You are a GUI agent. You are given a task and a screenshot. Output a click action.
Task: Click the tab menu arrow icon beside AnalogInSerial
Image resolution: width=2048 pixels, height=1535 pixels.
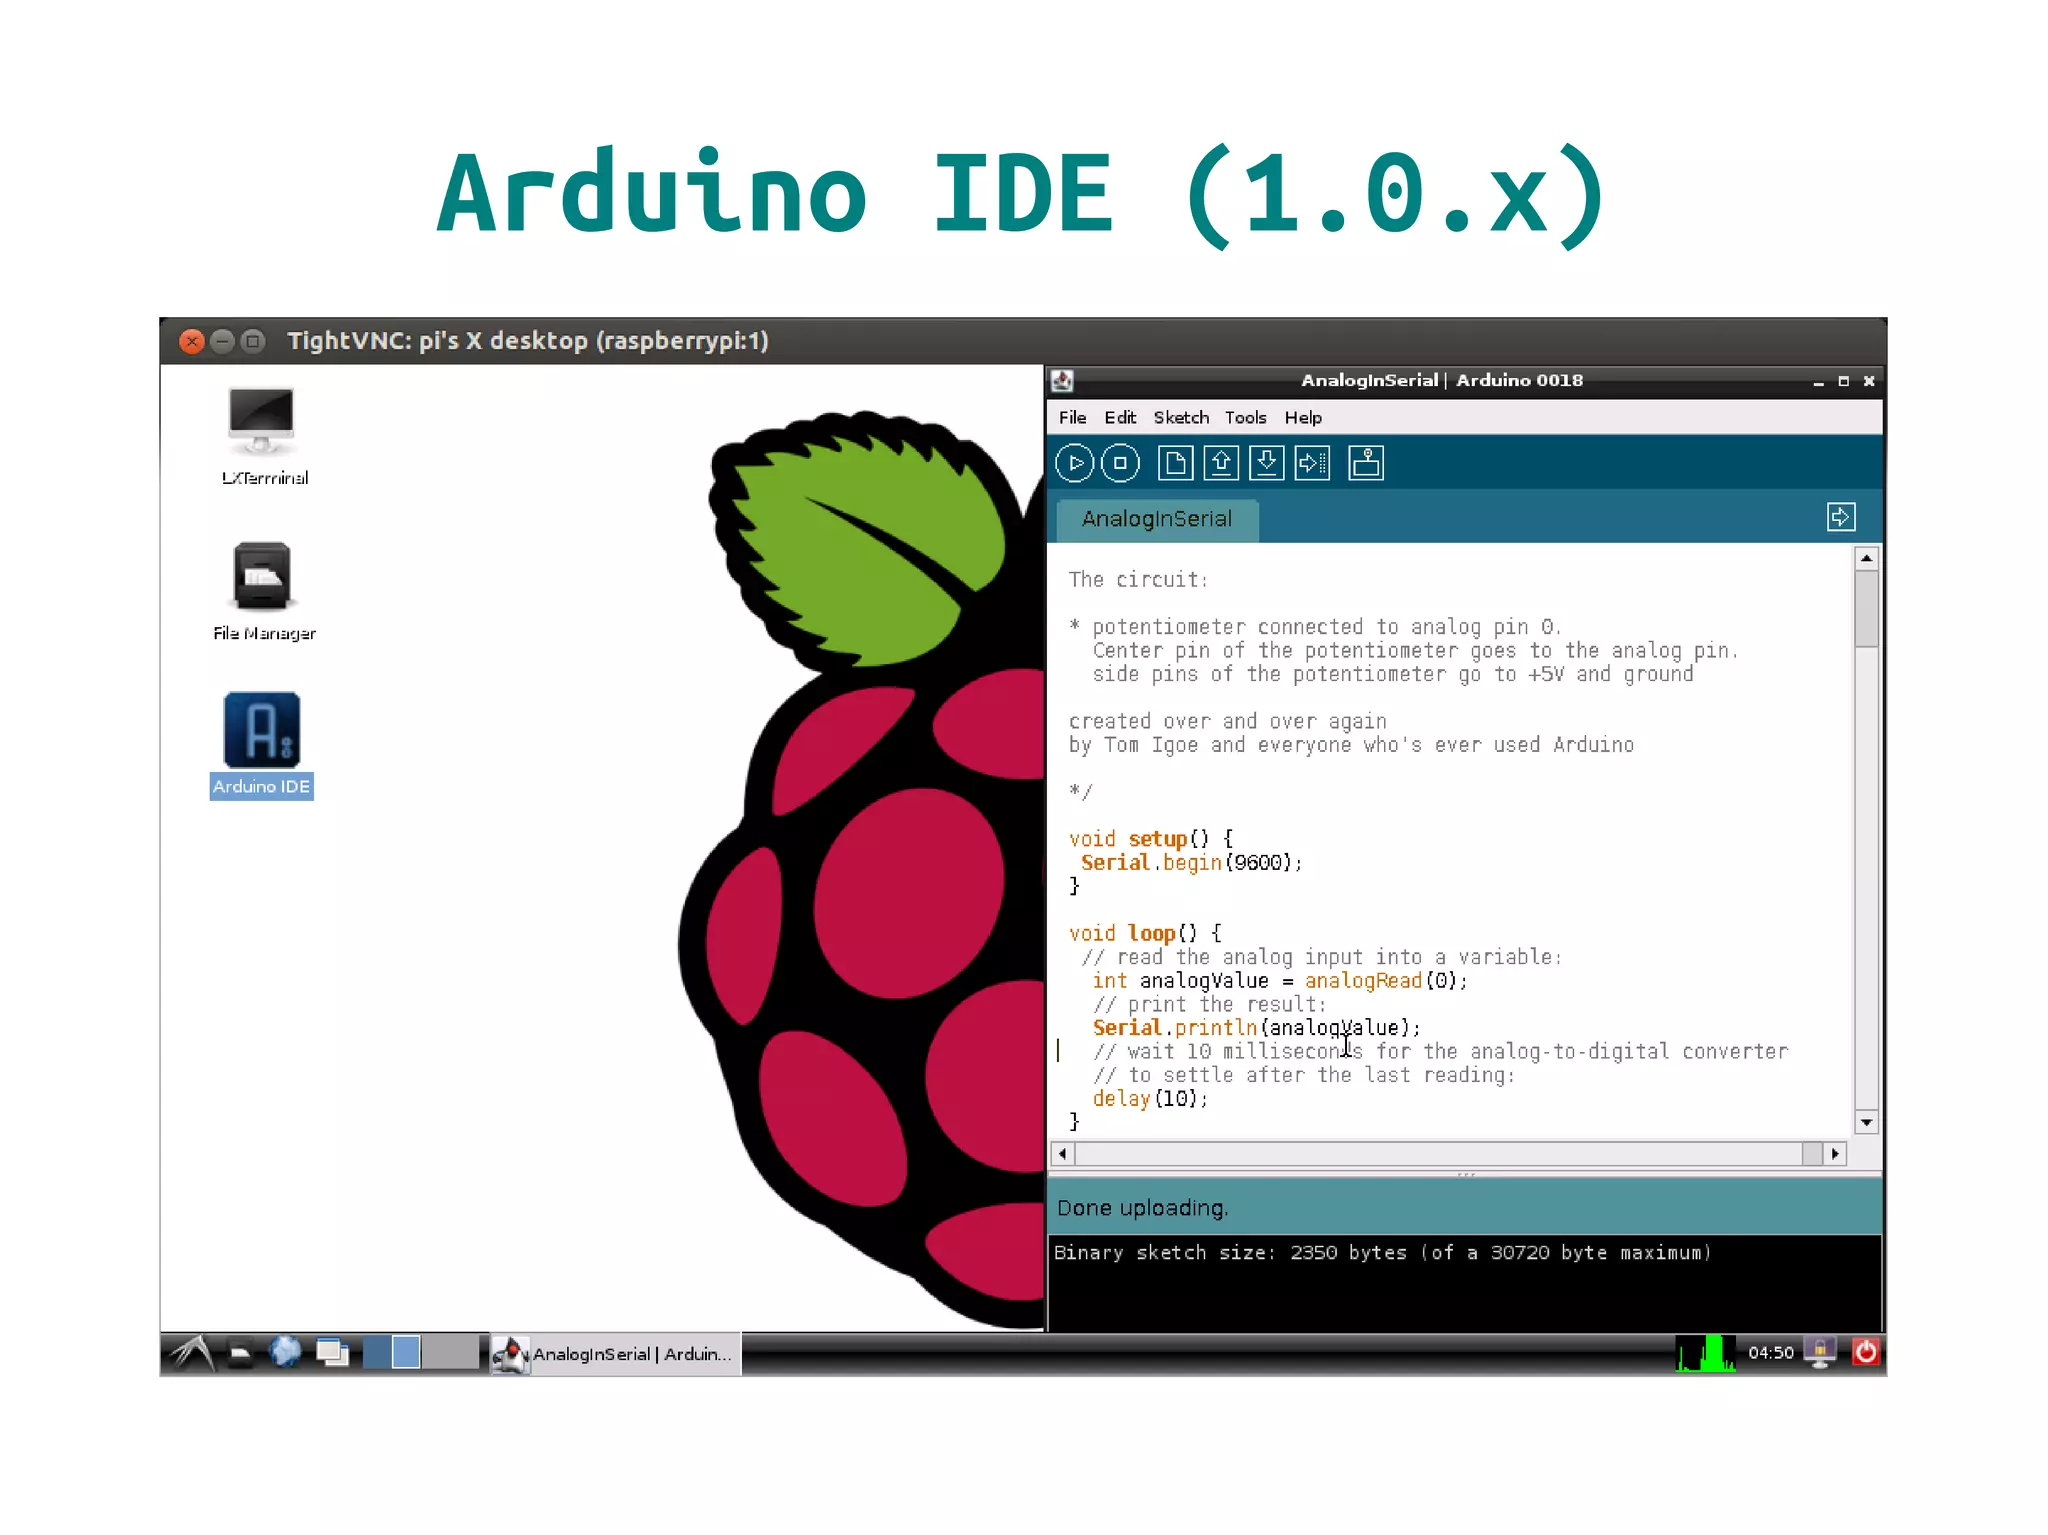(x=1840, y=517)
